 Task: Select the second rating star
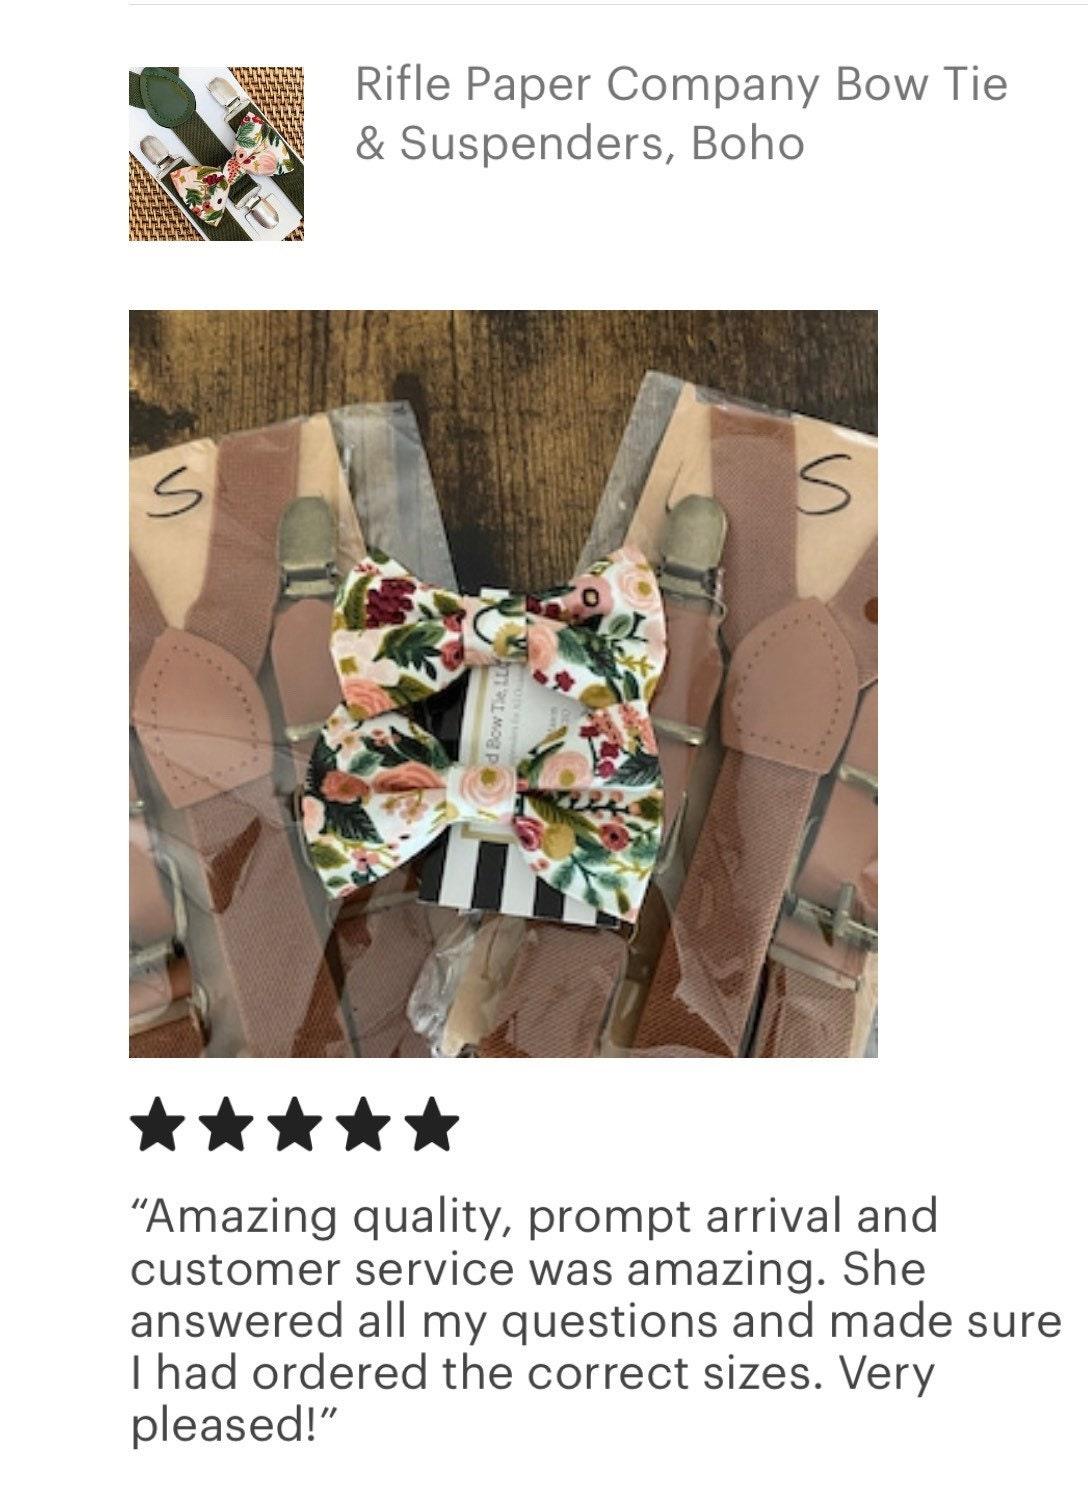227,1126
